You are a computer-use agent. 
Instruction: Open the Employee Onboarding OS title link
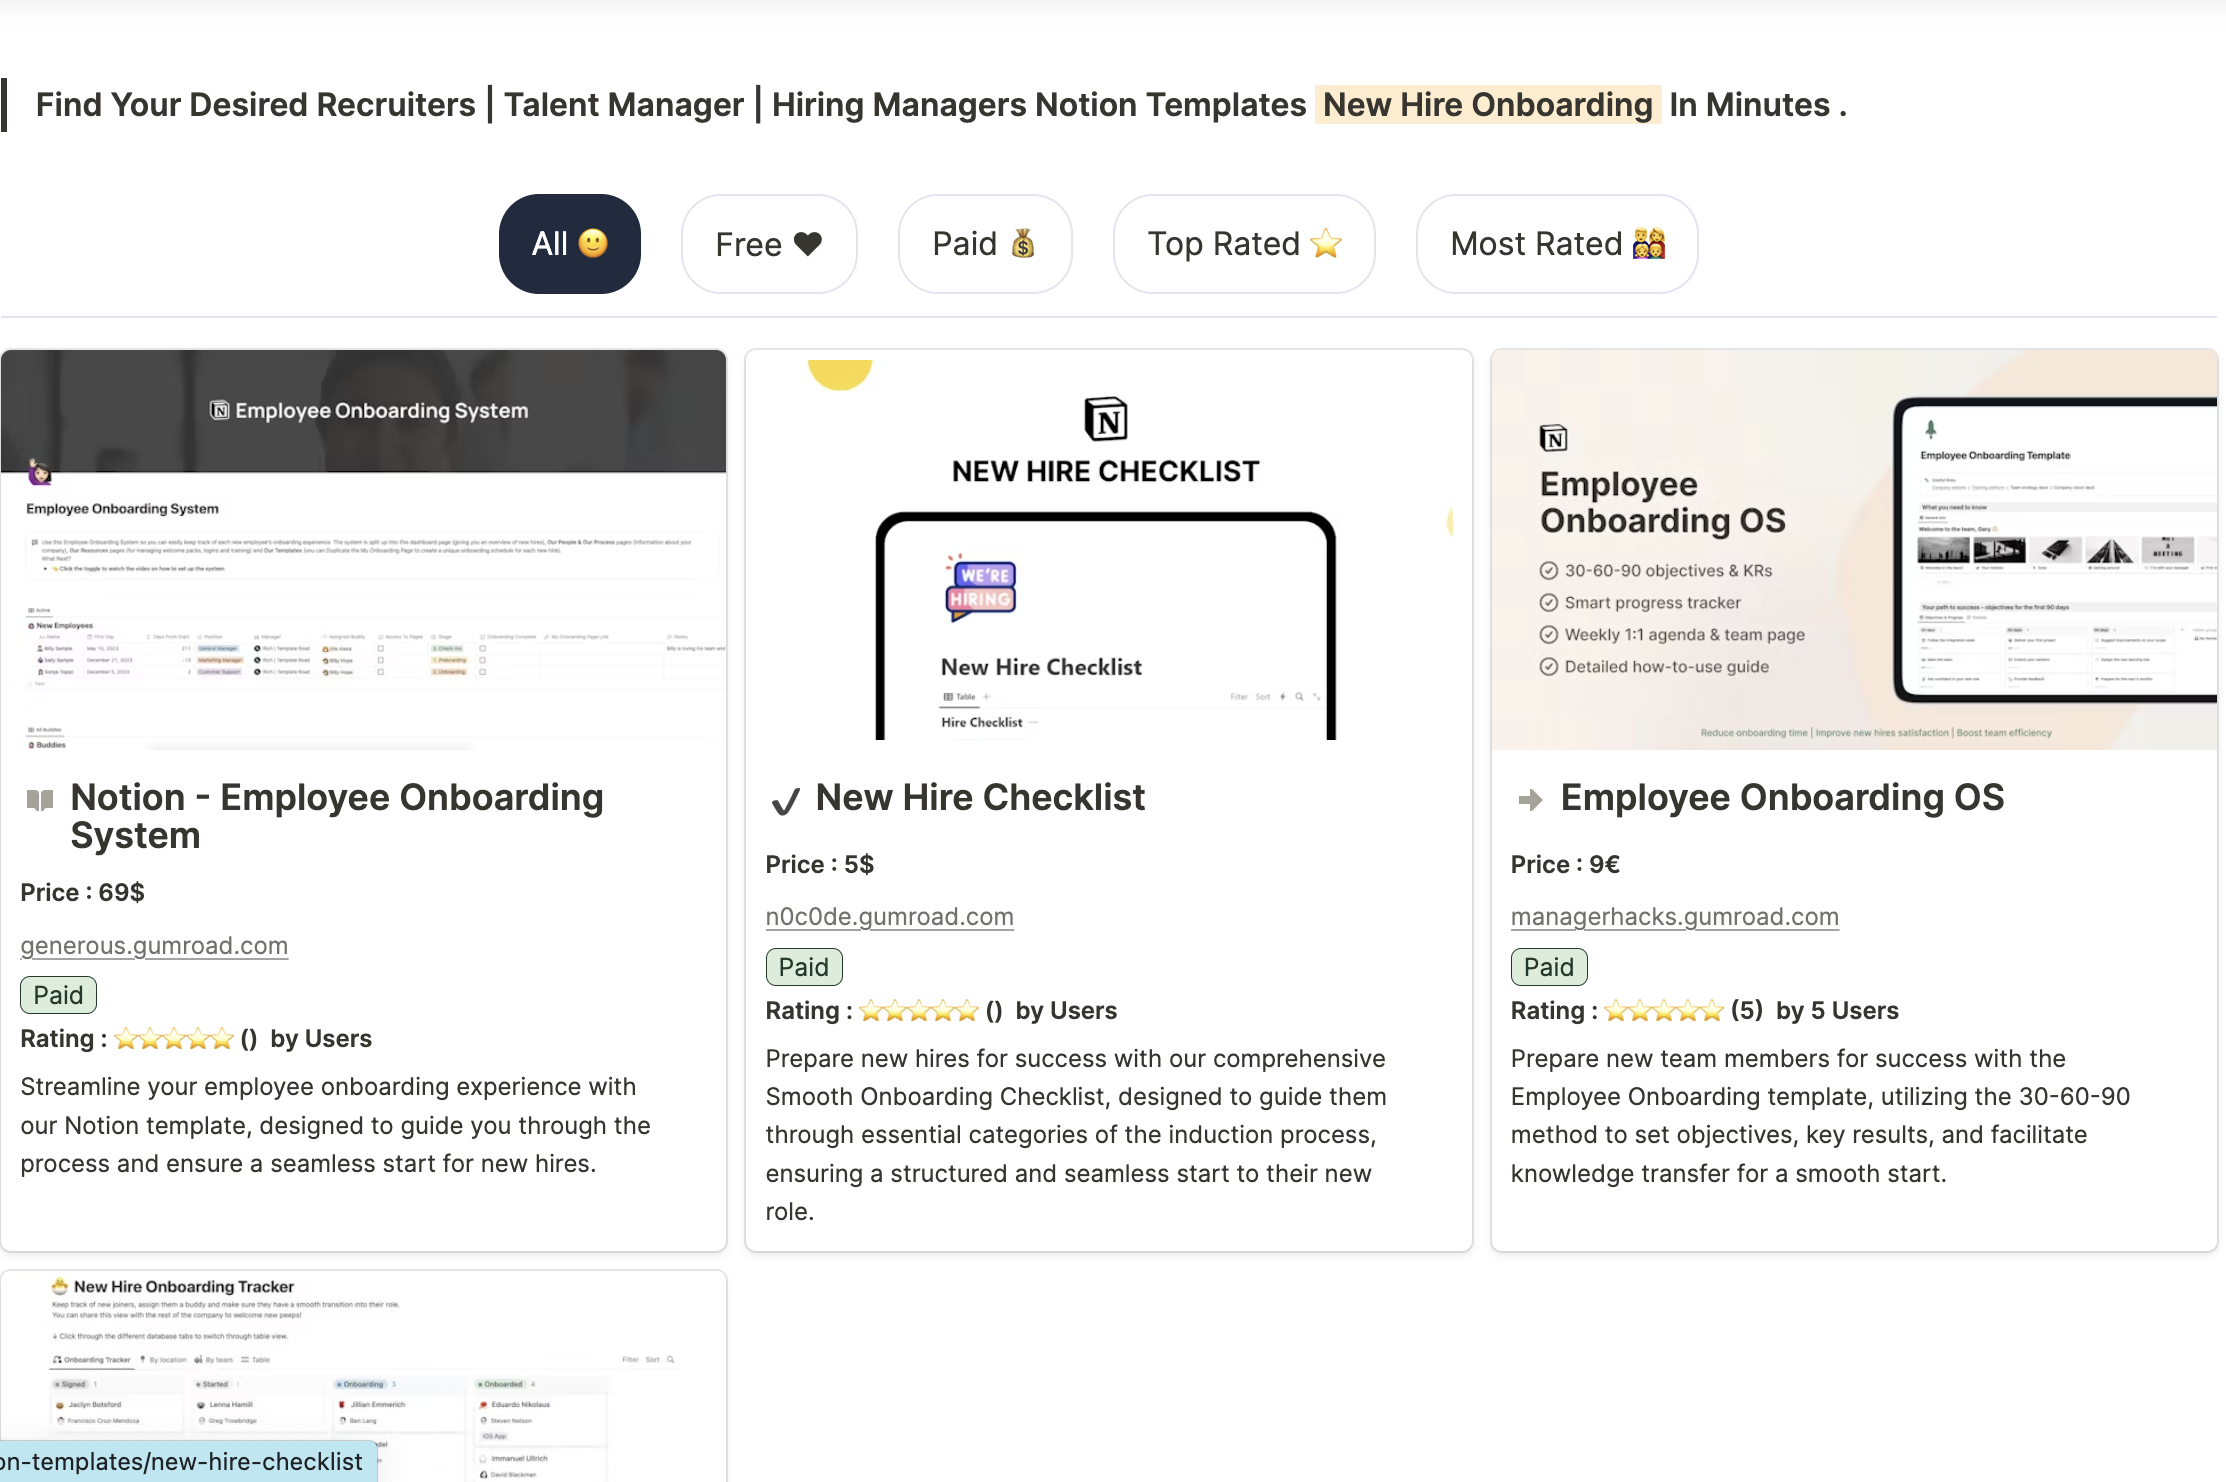[1782, 797]
